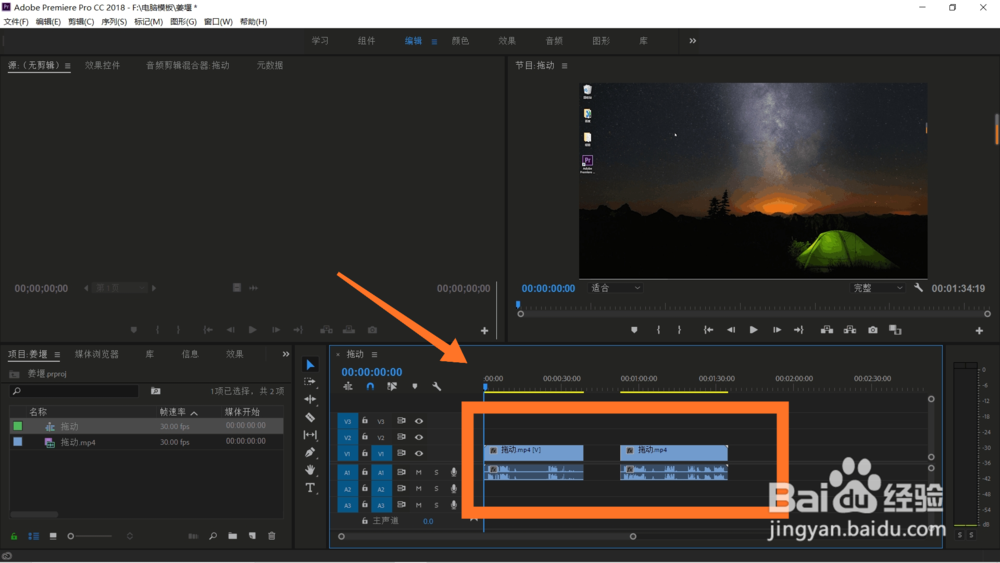Screen dimensions: 1000x563
Task: Play the sequence in the Program monitor
Action: [x=753, y=330]
